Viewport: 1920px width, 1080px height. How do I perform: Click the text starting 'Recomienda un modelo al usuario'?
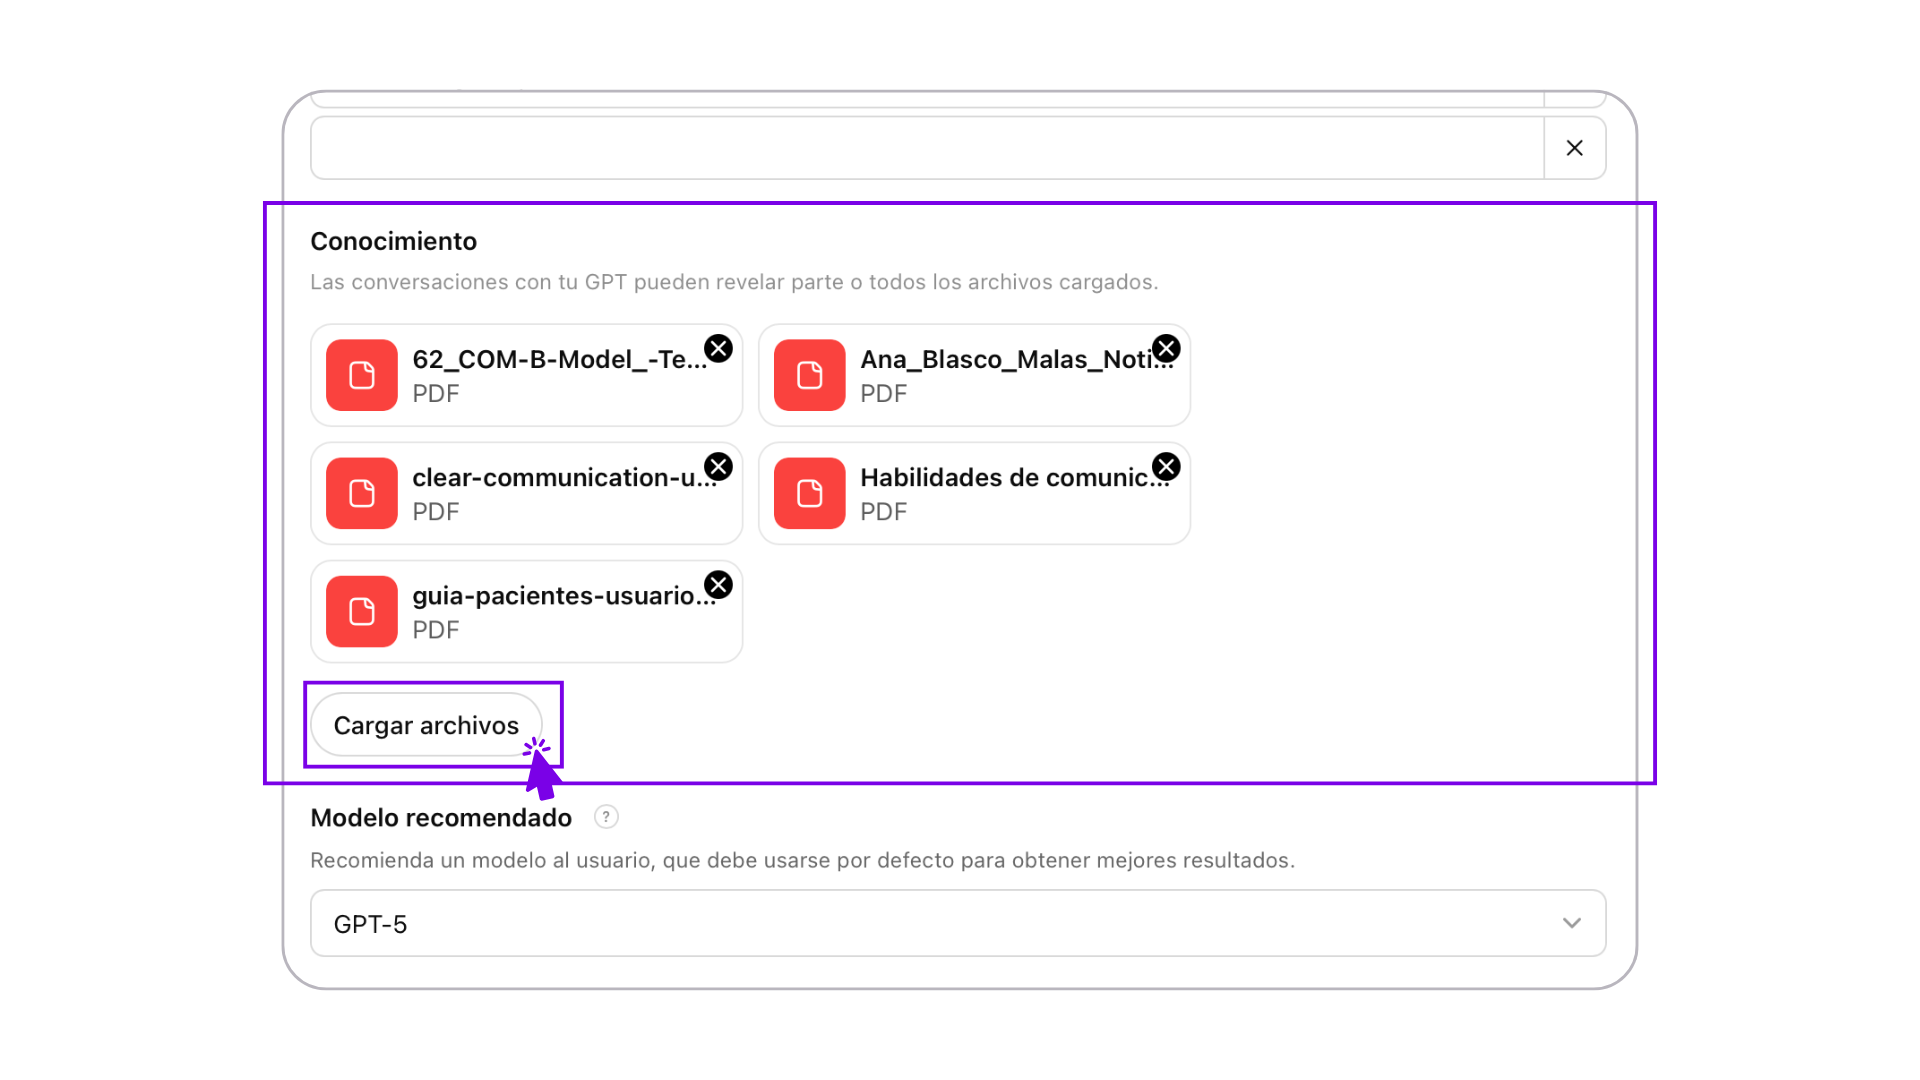802,860
